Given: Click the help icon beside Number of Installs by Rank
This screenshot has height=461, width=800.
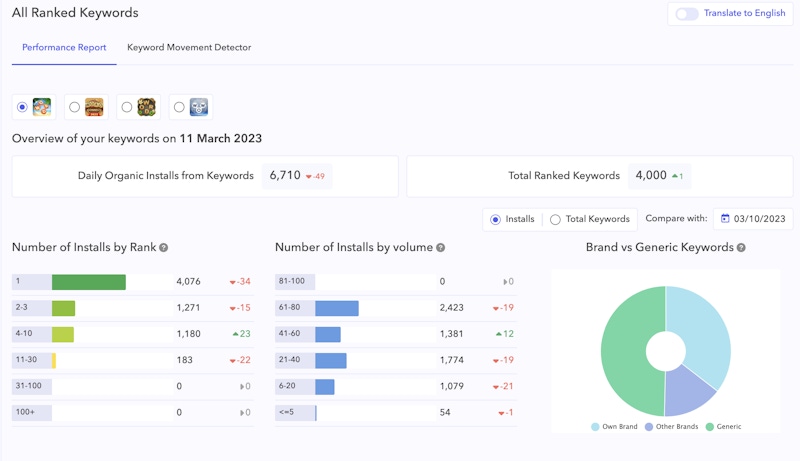Looking at the screenshot, I should [163, 247].
